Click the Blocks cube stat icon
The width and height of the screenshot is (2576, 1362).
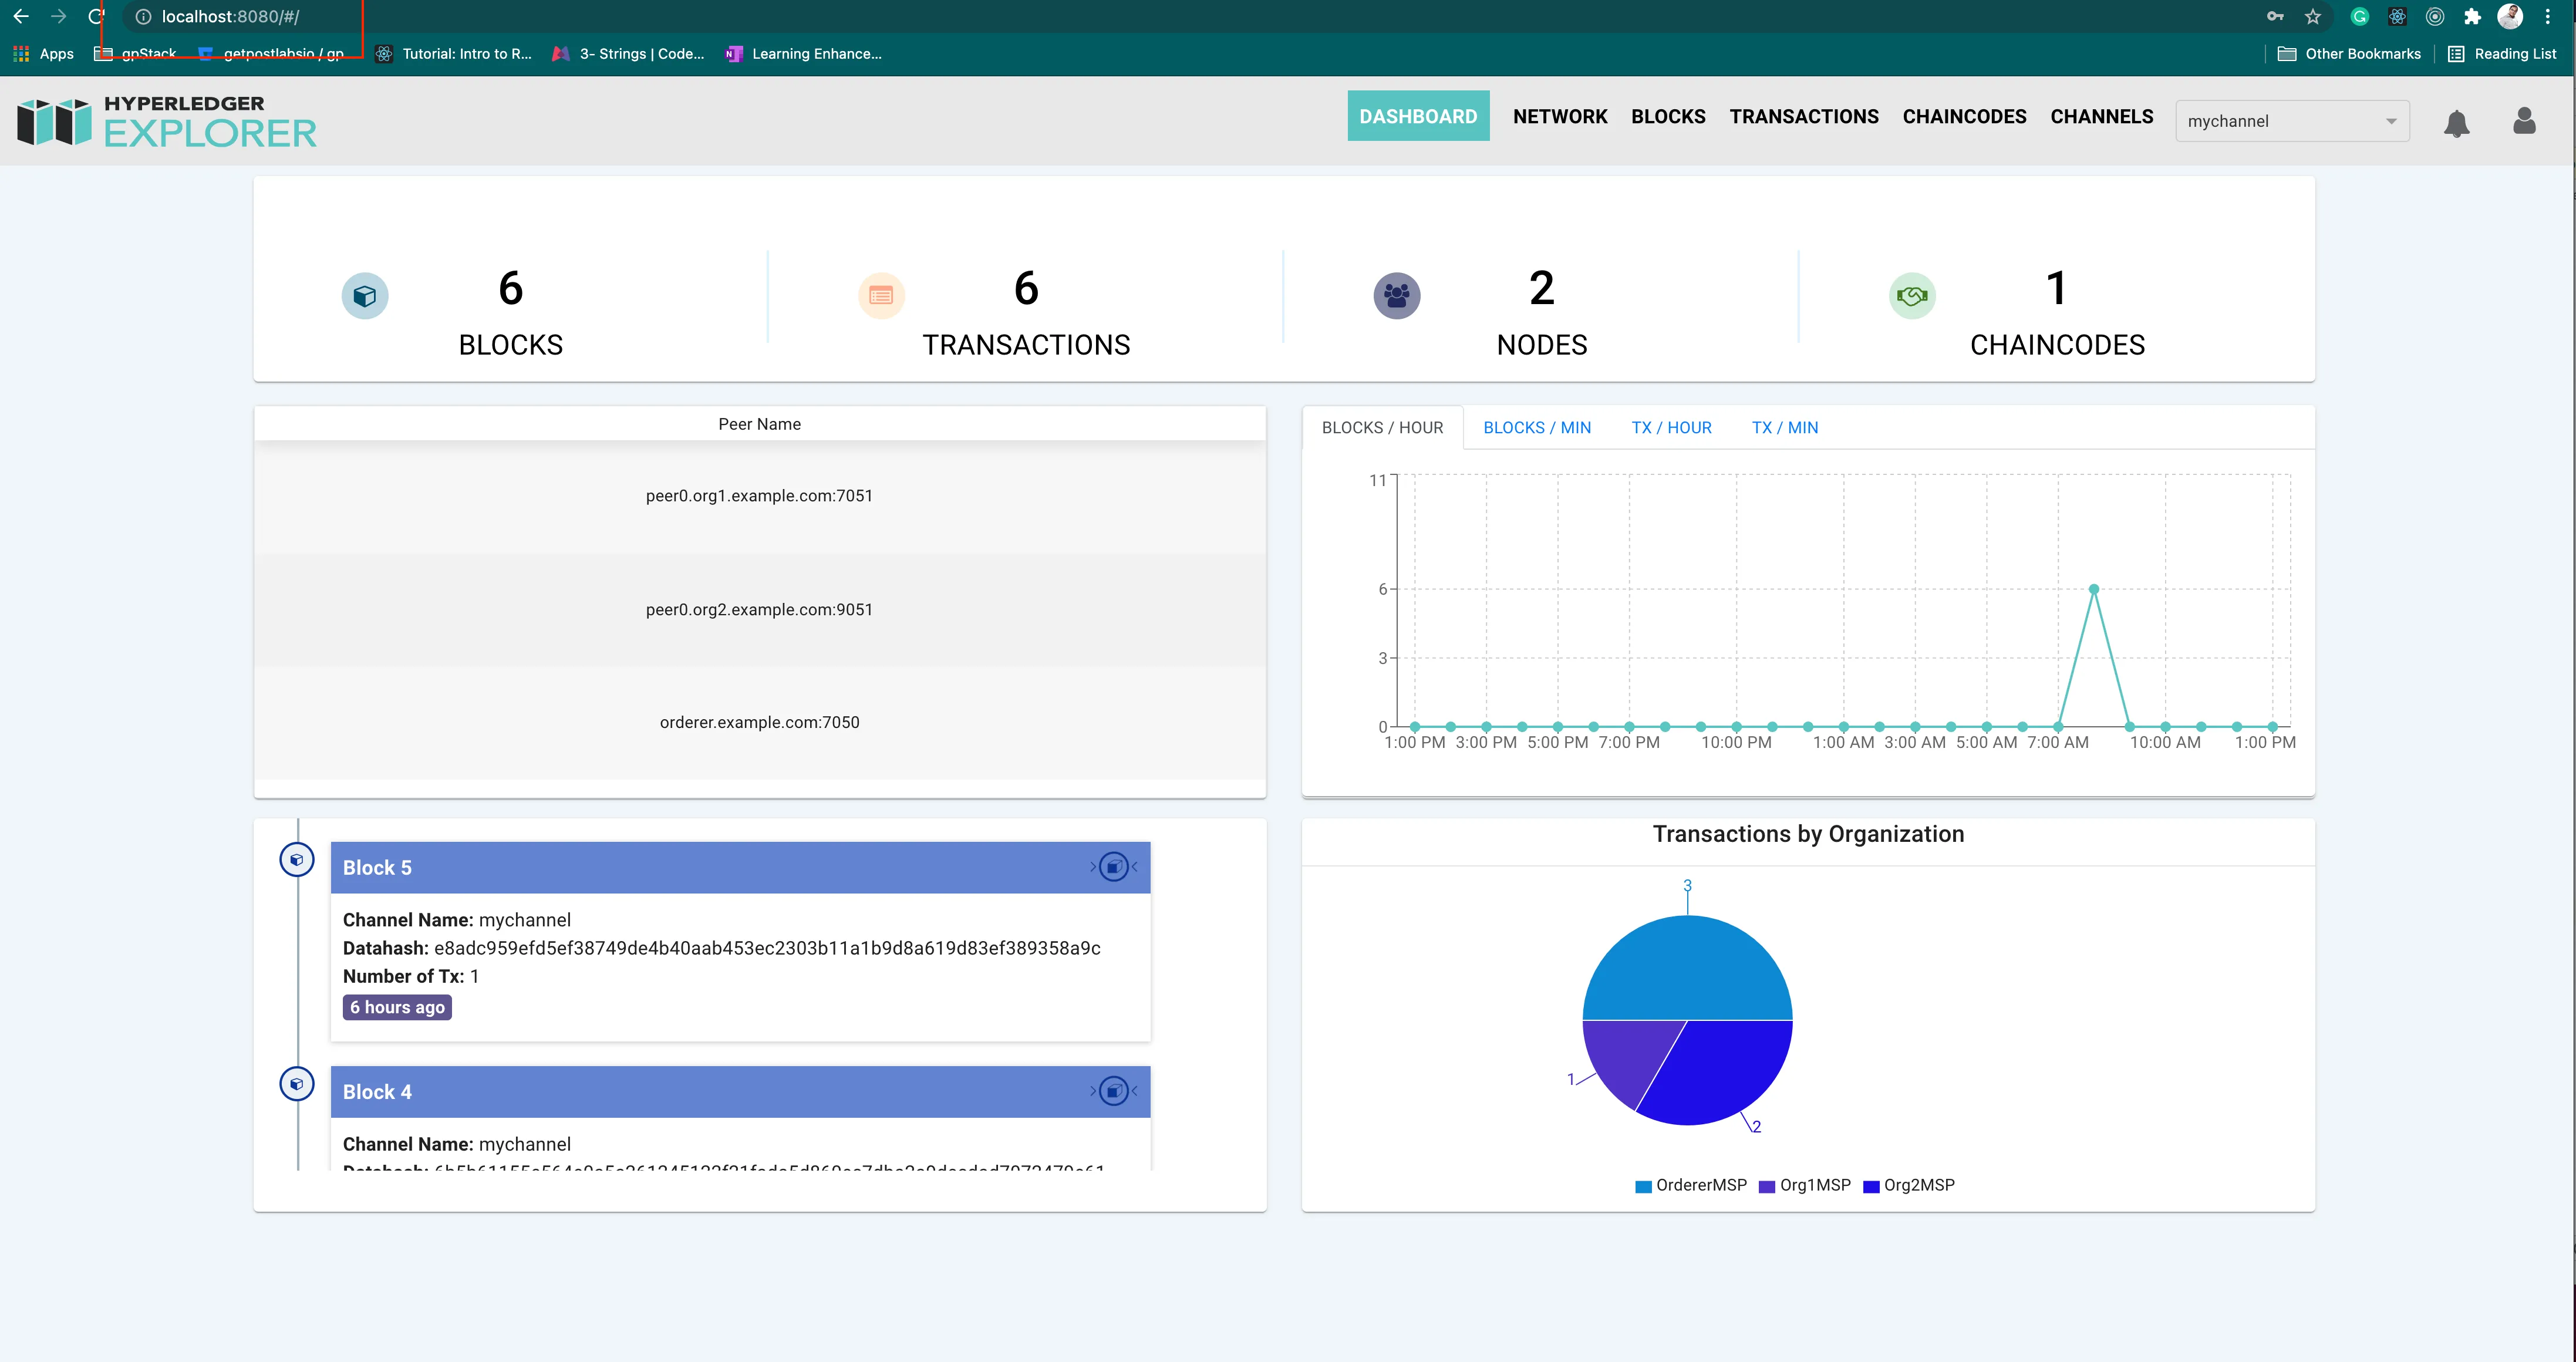(x=365, y=296)
